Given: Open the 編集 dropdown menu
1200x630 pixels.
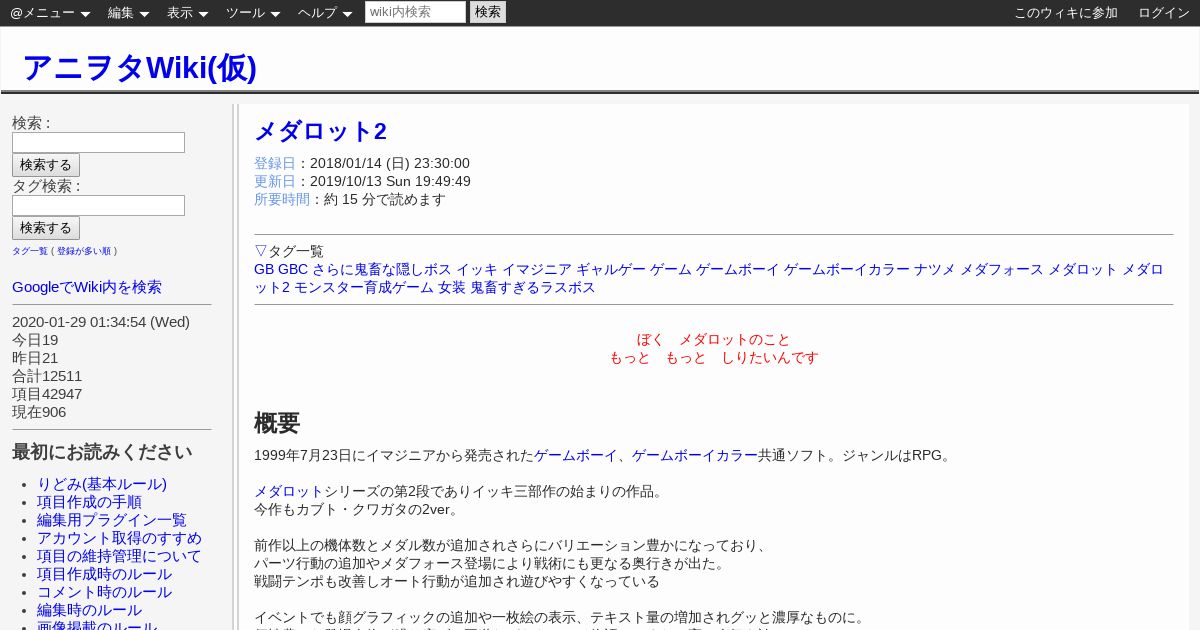Looking at the screenshot, I should 128,13.
